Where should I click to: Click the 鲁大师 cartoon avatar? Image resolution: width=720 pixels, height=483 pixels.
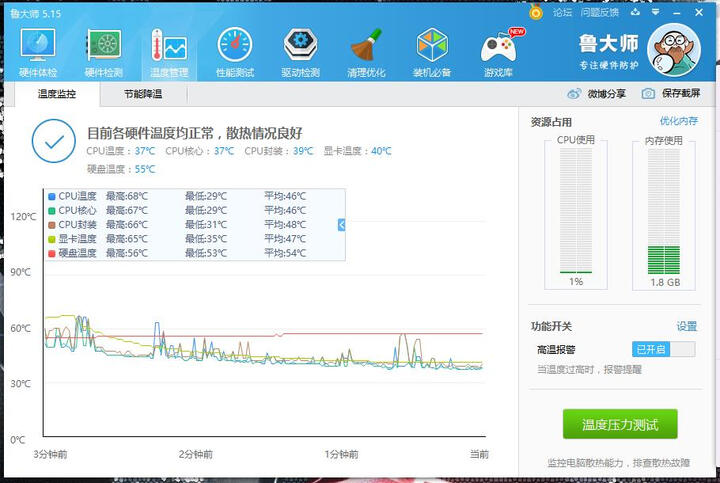(674, 50)
